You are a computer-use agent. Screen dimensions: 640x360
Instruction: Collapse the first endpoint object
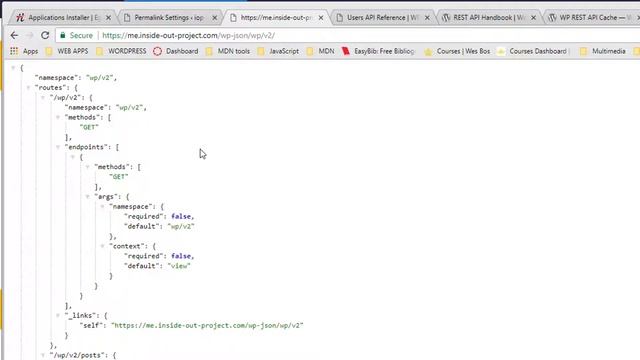coord(73,157)
